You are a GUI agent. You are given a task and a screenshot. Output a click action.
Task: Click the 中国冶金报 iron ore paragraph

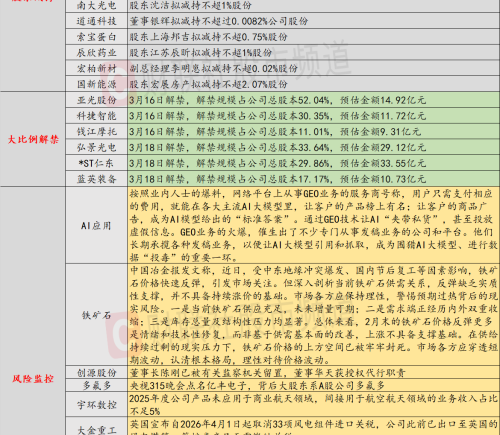[313, 315]
